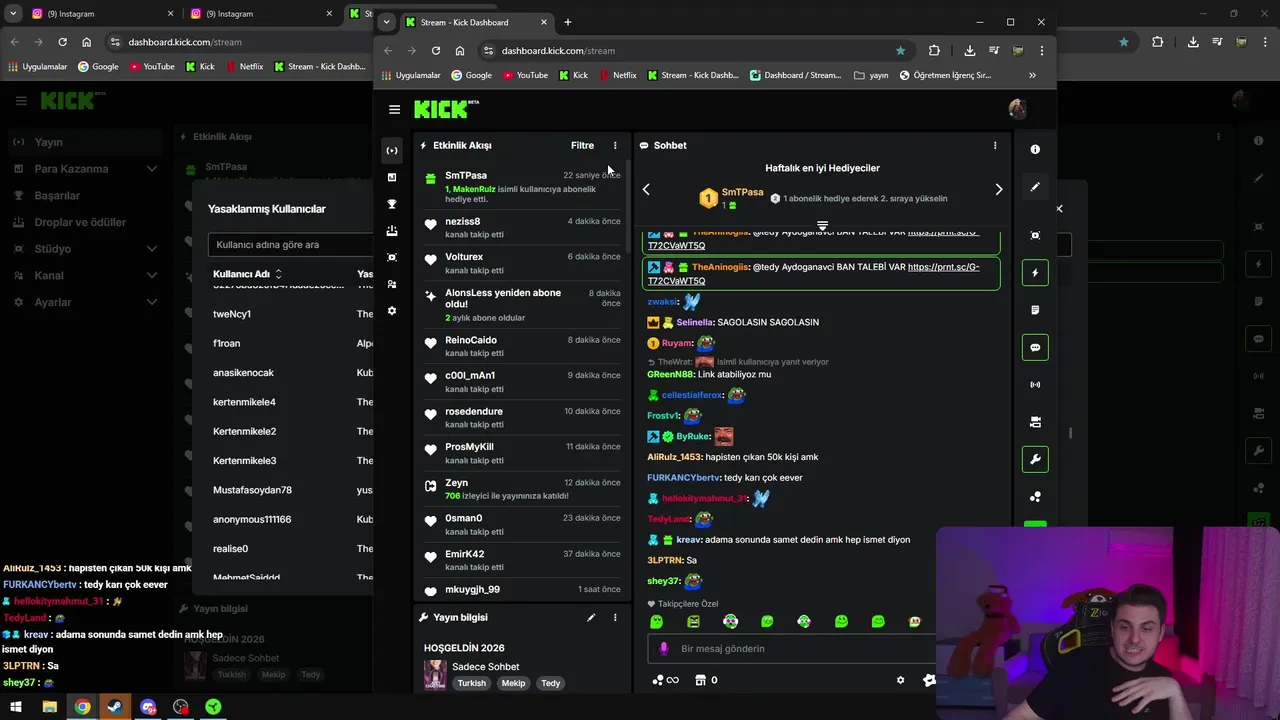Expand more bookmarks chevron in front window
This screenshot has height=720, width=1280.
click(x=1032, y=75)
